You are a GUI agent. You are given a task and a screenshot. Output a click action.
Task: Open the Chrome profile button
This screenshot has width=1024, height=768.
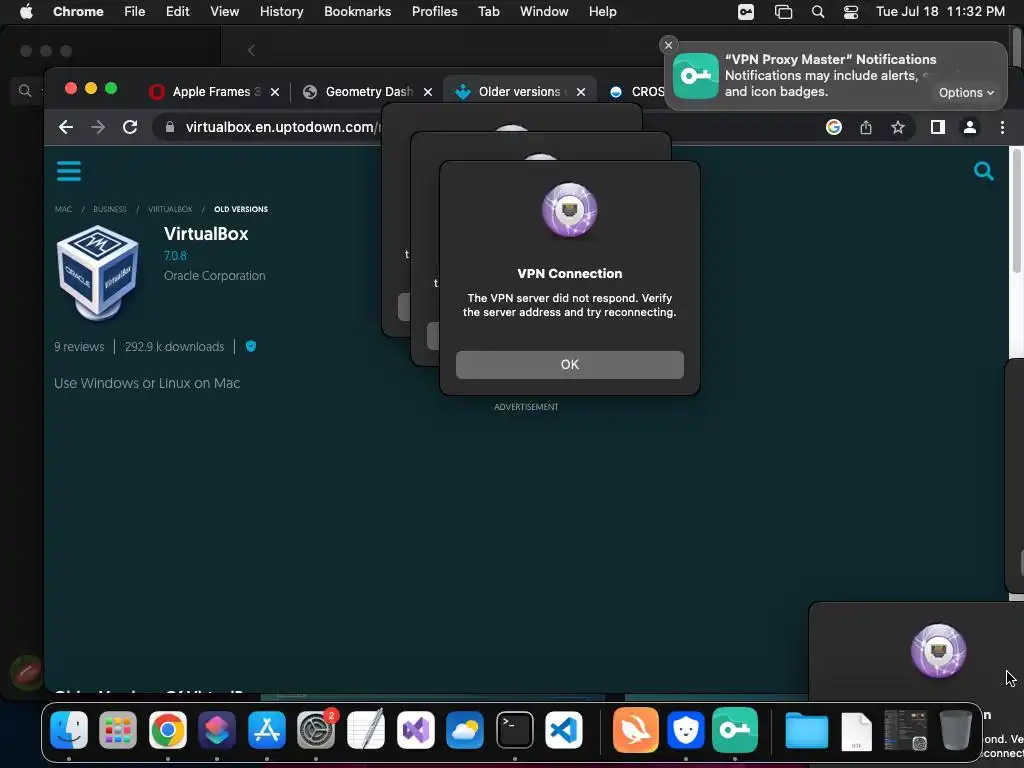pos(970,127)
